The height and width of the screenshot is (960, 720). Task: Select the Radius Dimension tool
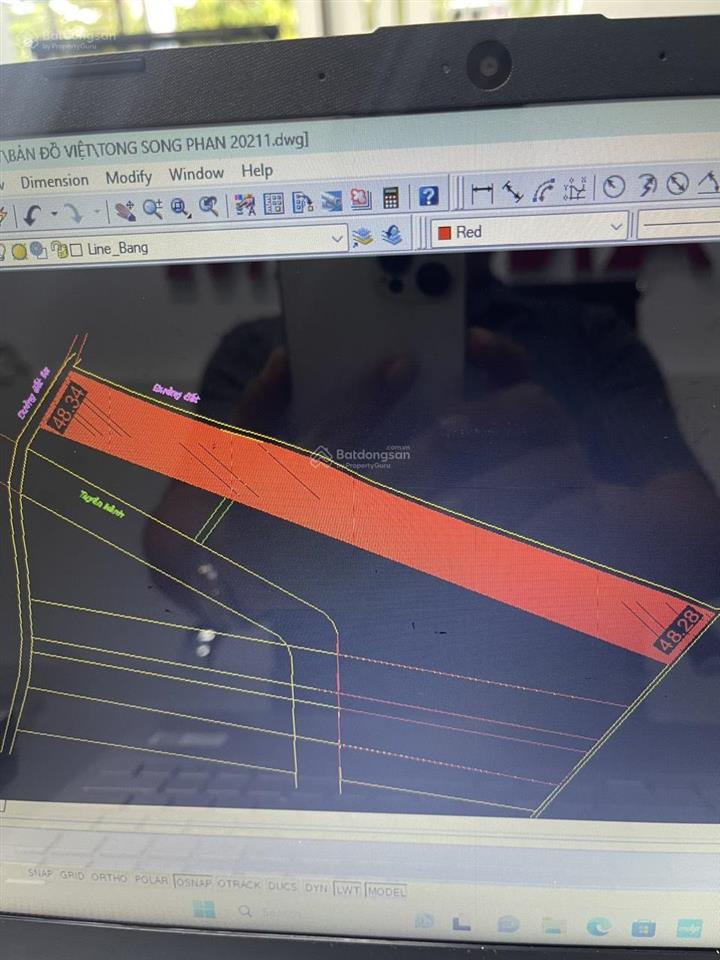(613, 187)
